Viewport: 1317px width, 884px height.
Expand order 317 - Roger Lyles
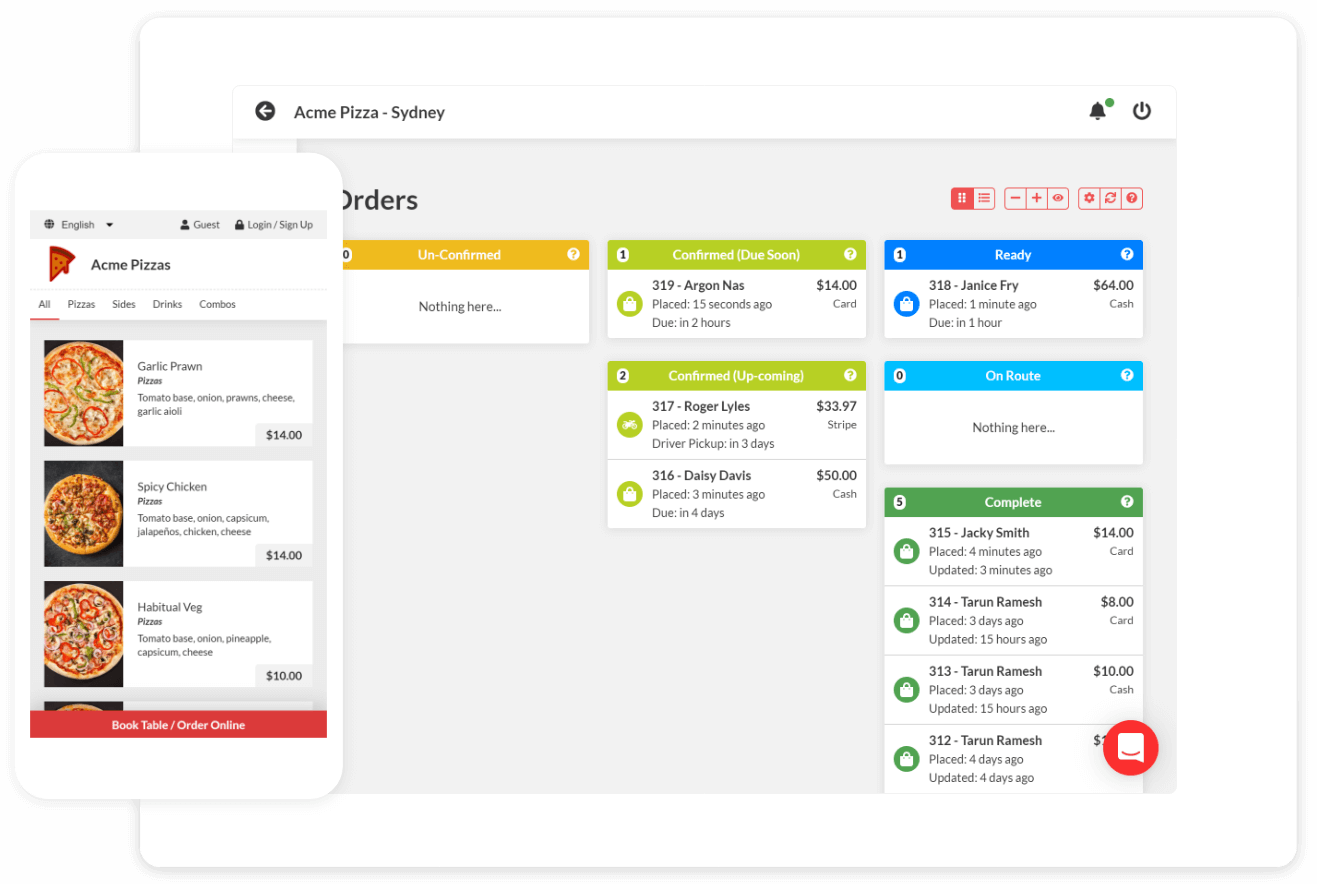[x=737, y=425]
